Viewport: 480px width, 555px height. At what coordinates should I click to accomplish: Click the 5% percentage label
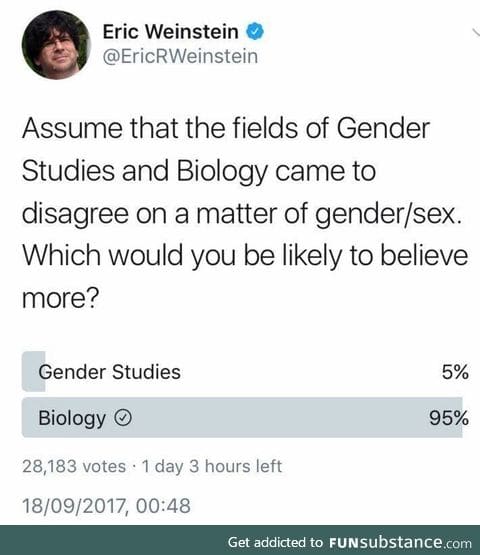pos(455,372)
